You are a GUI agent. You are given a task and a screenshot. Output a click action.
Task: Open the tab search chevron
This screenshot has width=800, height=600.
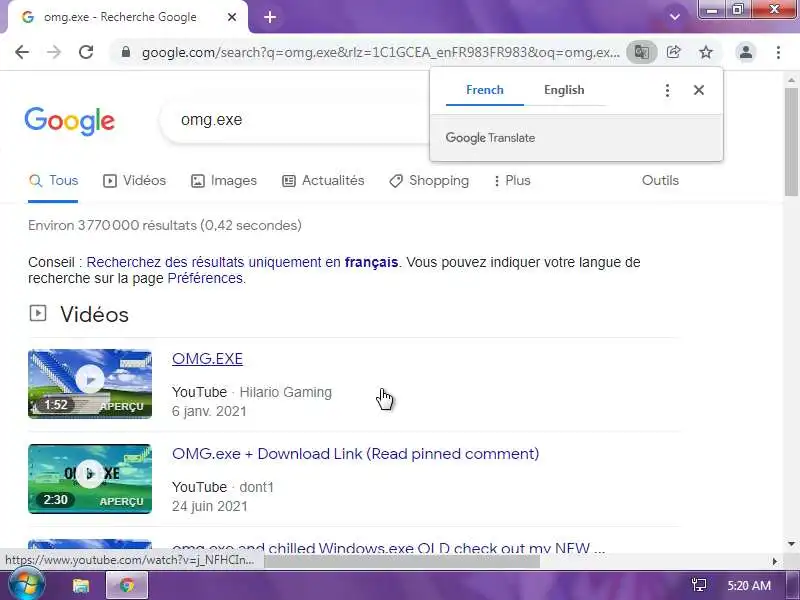pyautogui.click(x=674, y=17)
